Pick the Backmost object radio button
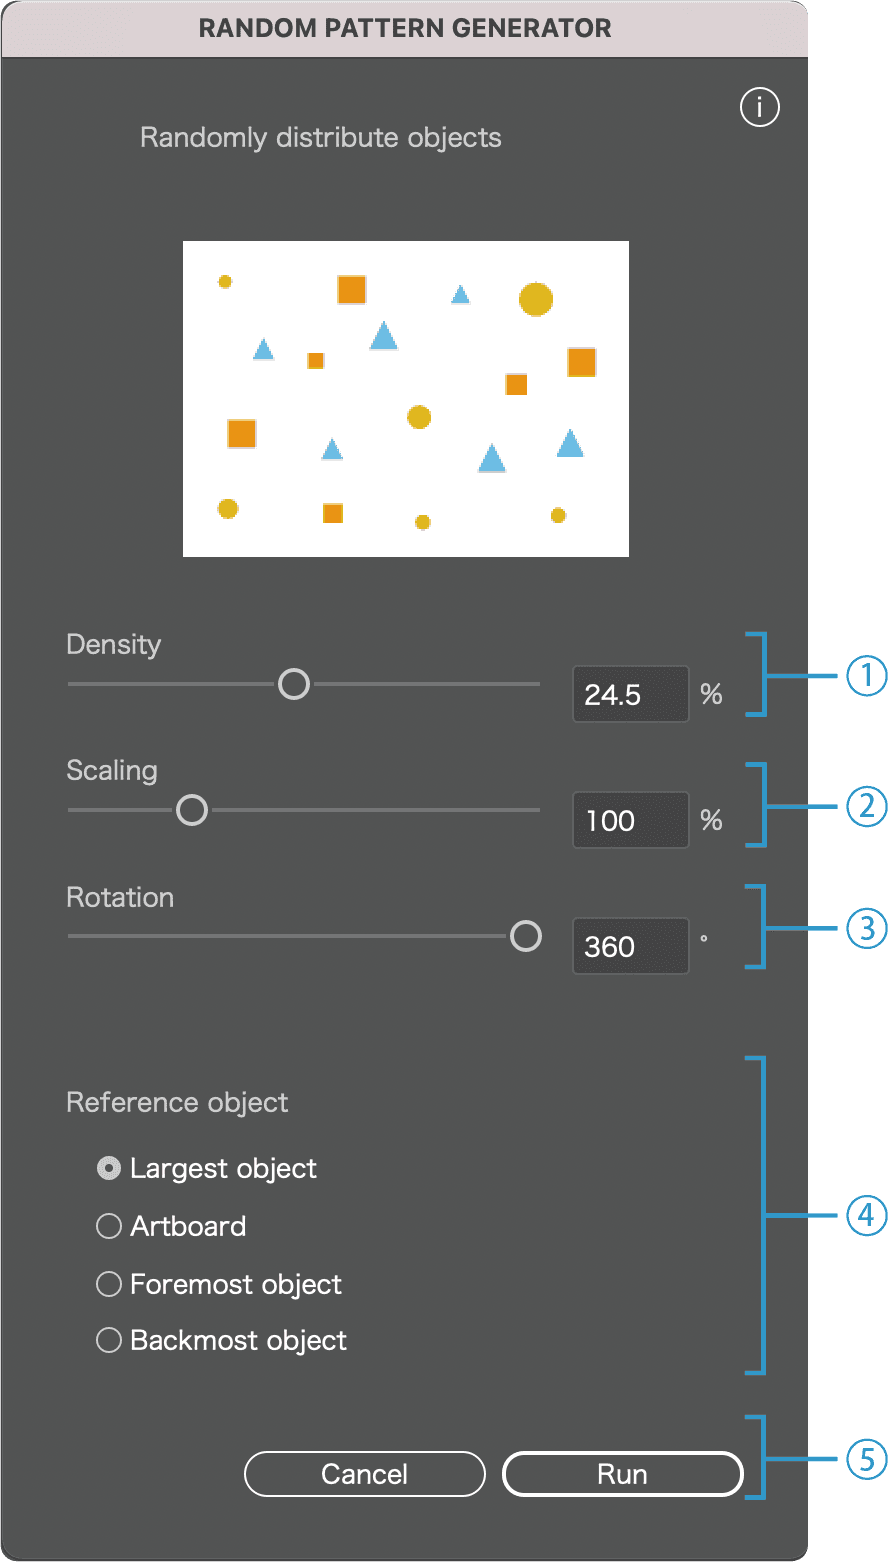888x1562 pixels. tap(109, 1340)
